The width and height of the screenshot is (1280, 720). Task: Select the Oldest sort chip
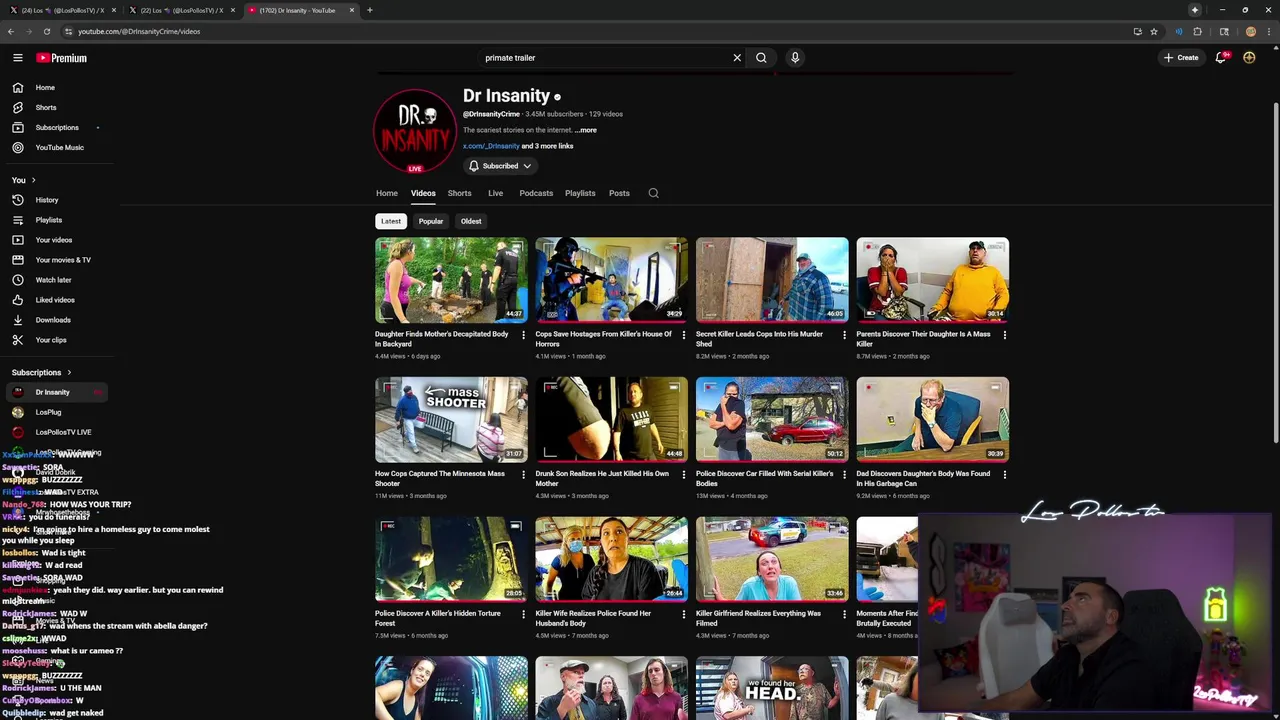click(x=471, y=221)
